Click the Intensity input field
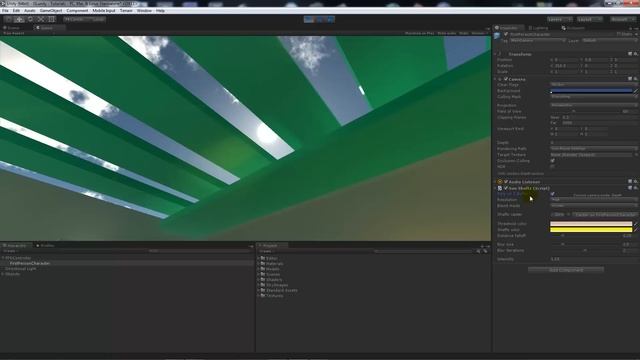 (x=594, y=259)
